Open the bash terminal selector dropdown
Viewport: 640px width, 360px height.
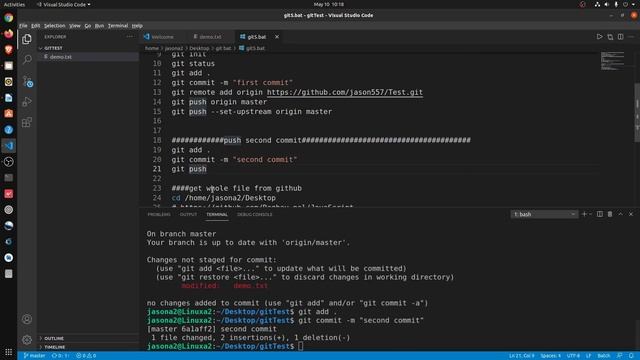click(544, 214)
